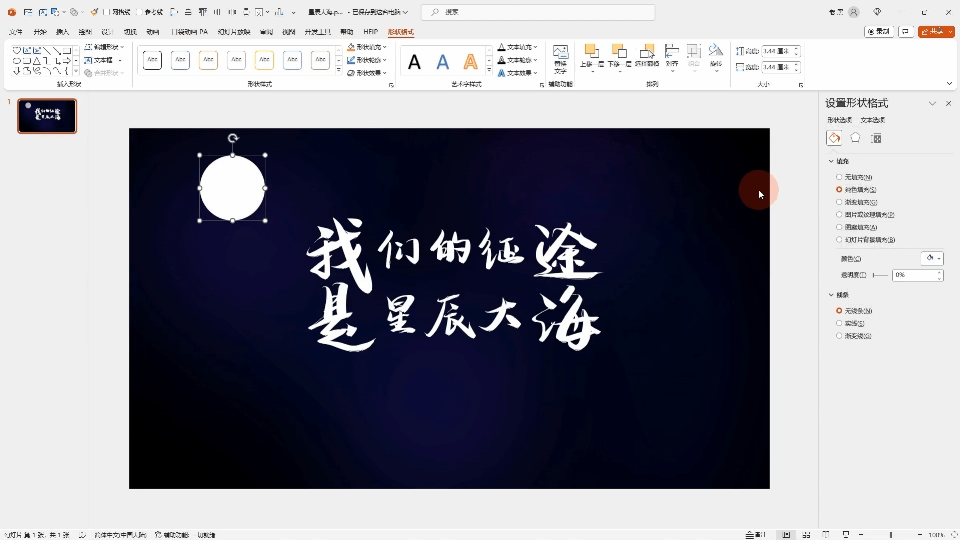This screenshot has width=960, height=540.
Task: Select Gradient fill (渐变填充) radio option
Action: (839, 202)
